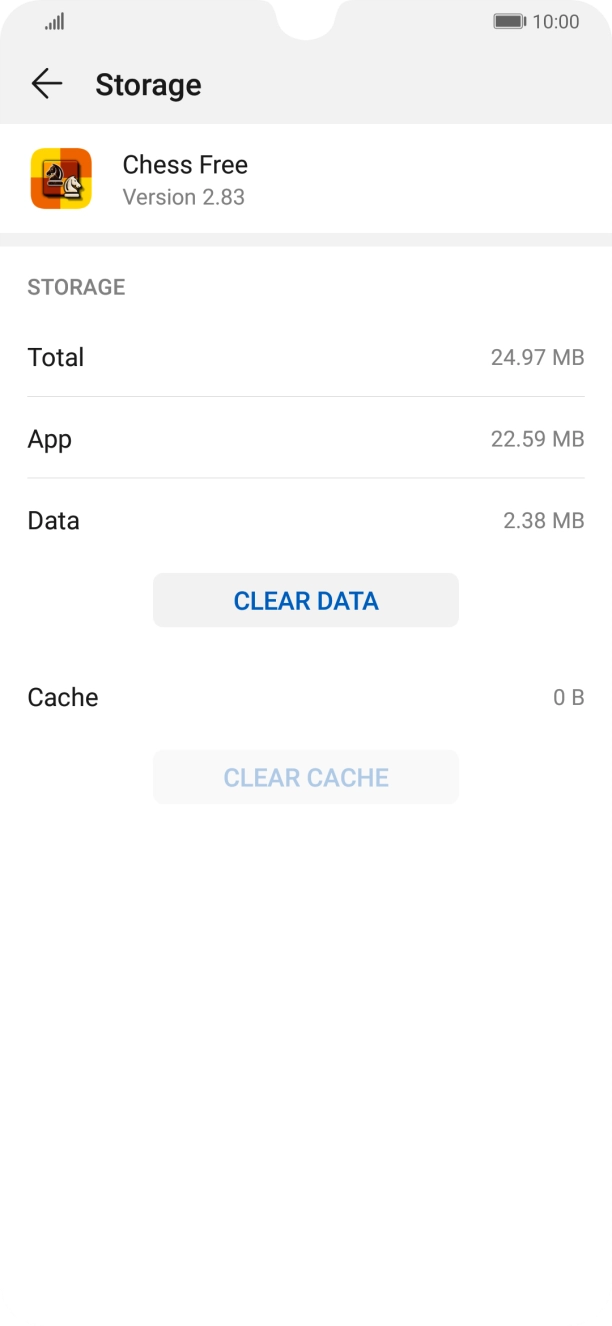Screen dimensions: 612x1326
Task: Tap the 2.38 MB data value
Action: (x=543, y=521)
